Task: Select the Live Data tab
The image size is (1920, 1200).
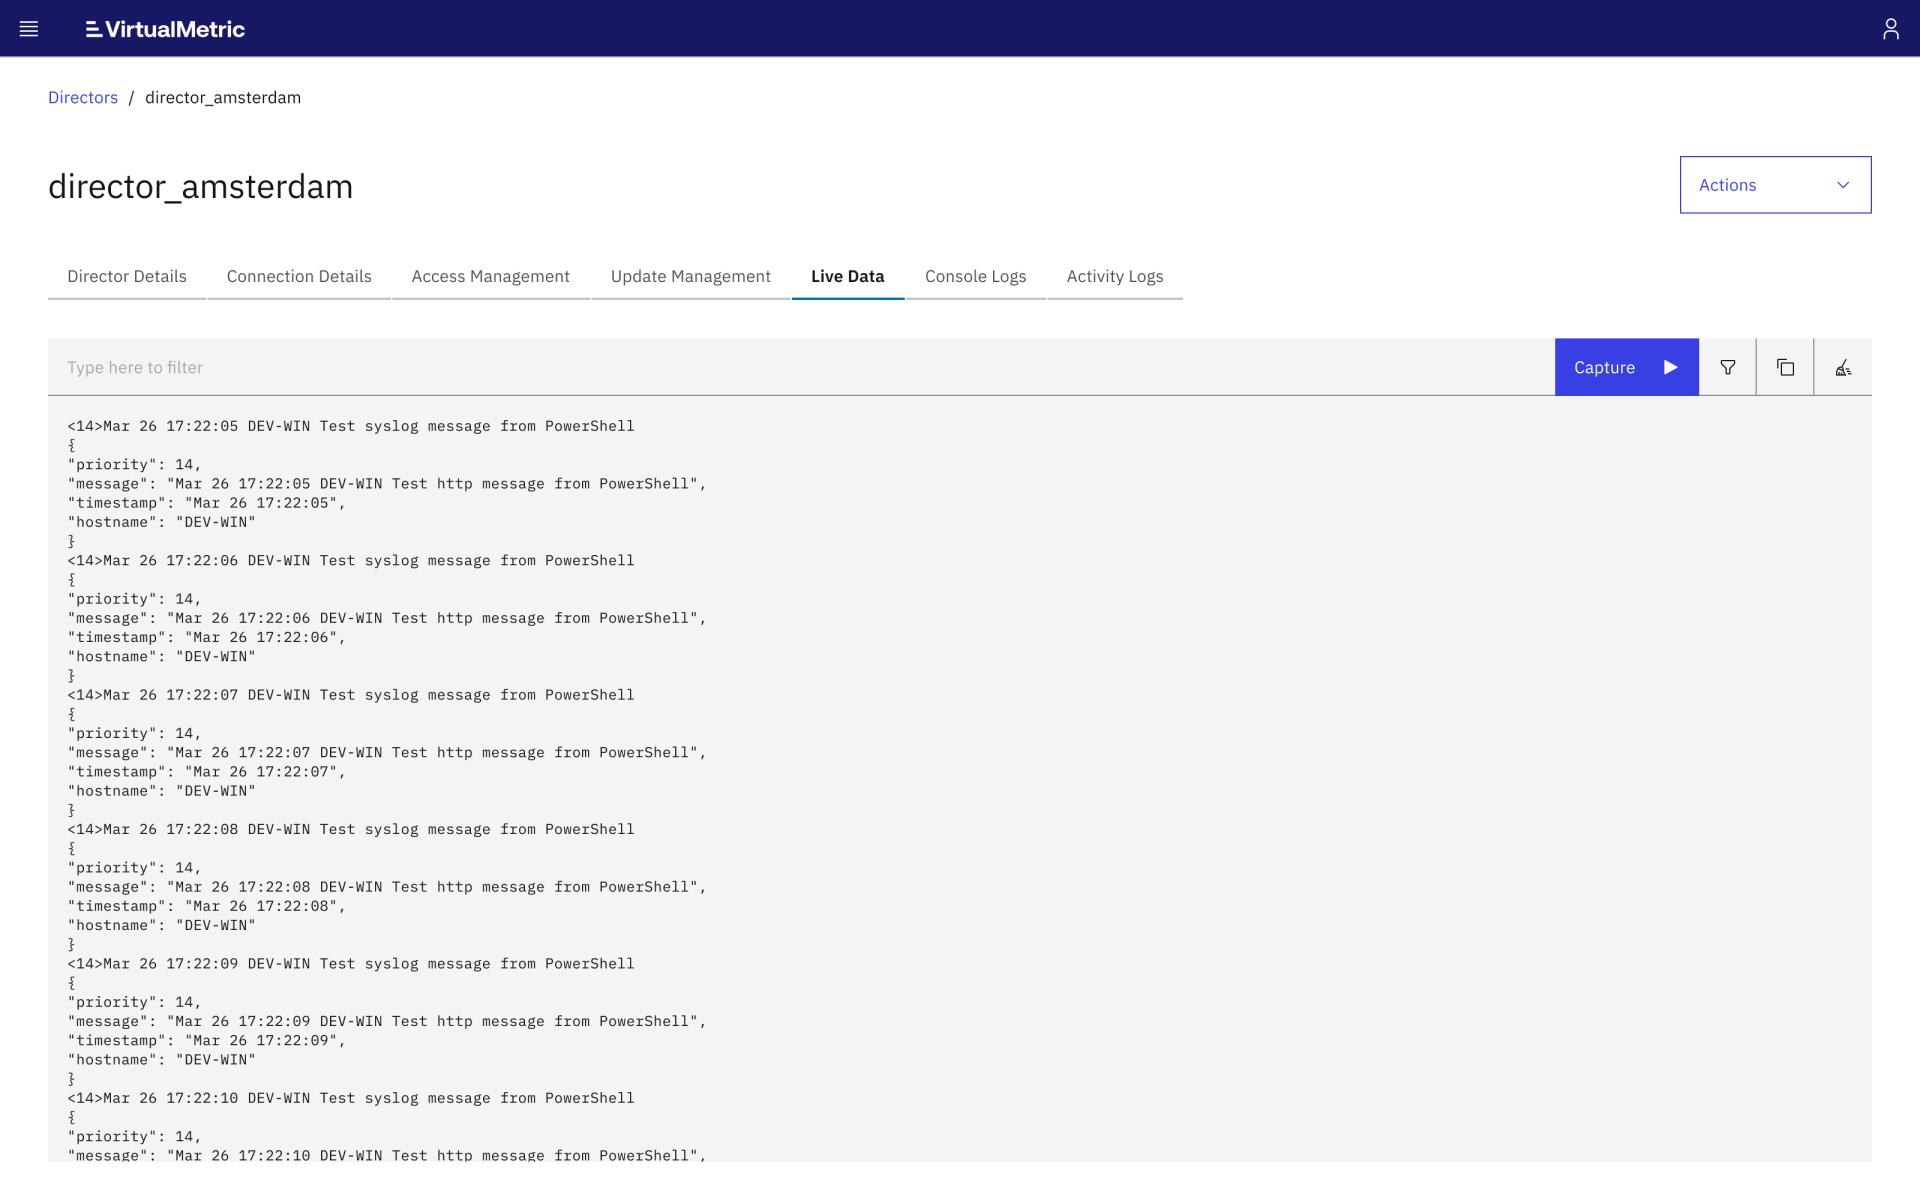Action: click(847, 276)
